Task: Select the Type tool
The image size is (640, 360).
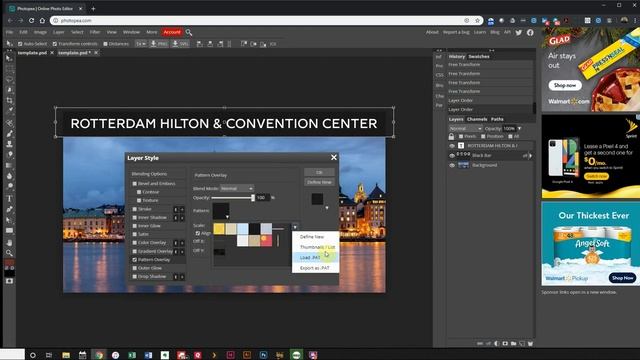Action: pos(9,199)
